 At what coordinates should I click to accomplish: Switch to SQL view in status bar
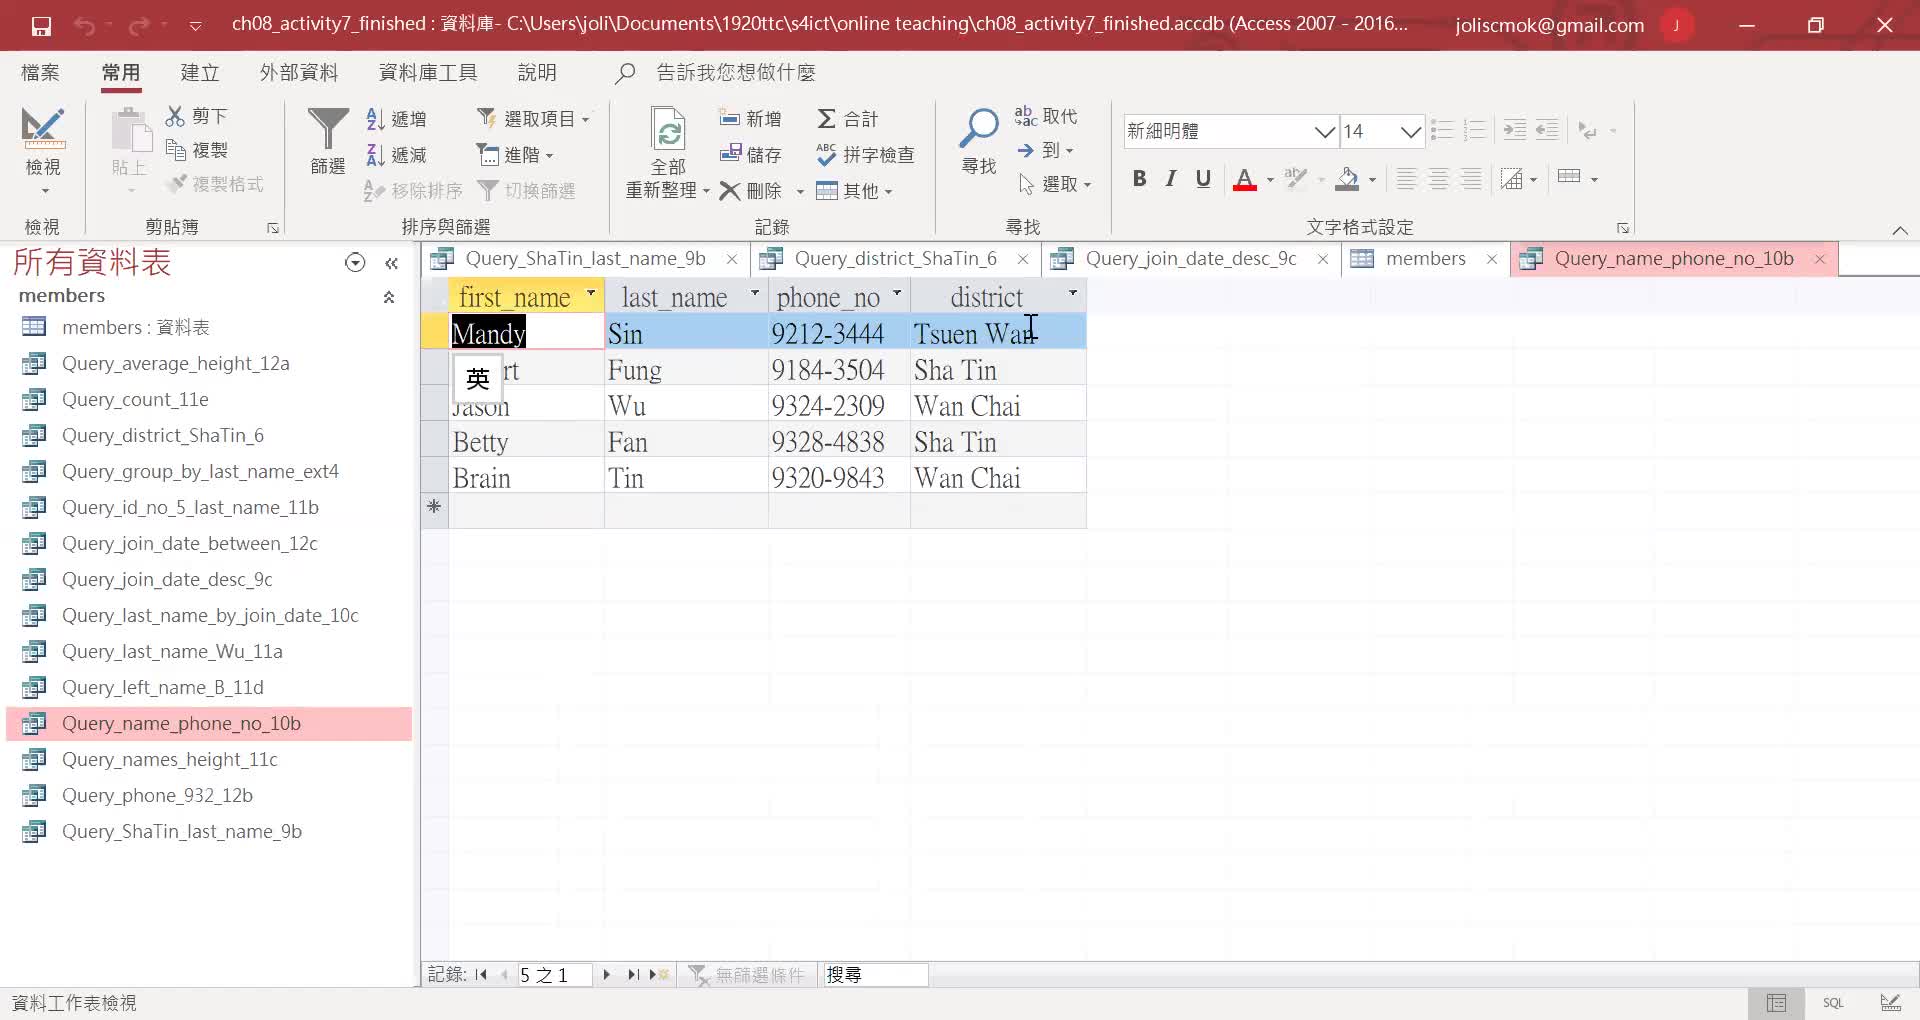point(1832,1002)
